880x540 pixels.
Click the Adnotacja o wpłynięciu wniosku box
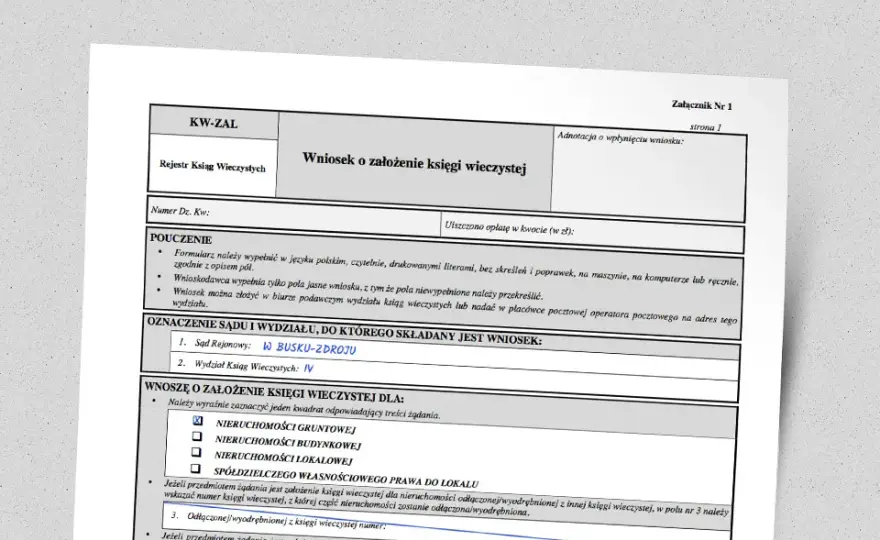click(x=649, y=173)
